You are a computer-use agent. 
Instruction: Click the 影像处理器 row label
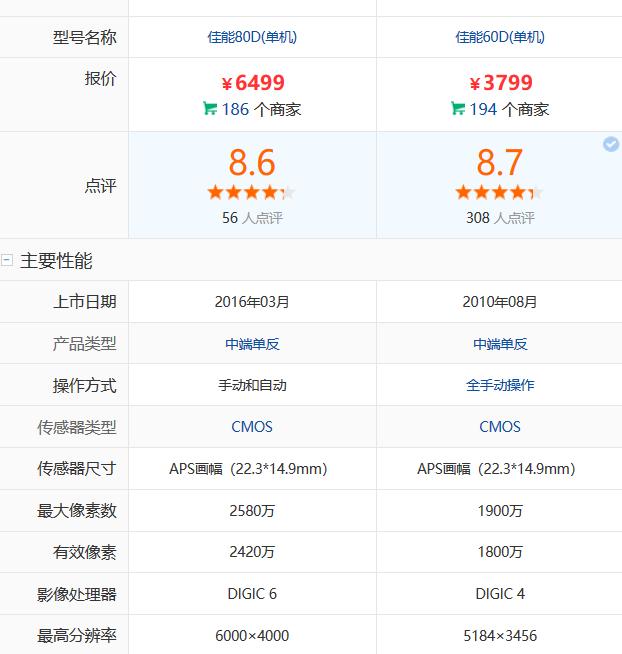coord(76,594)
